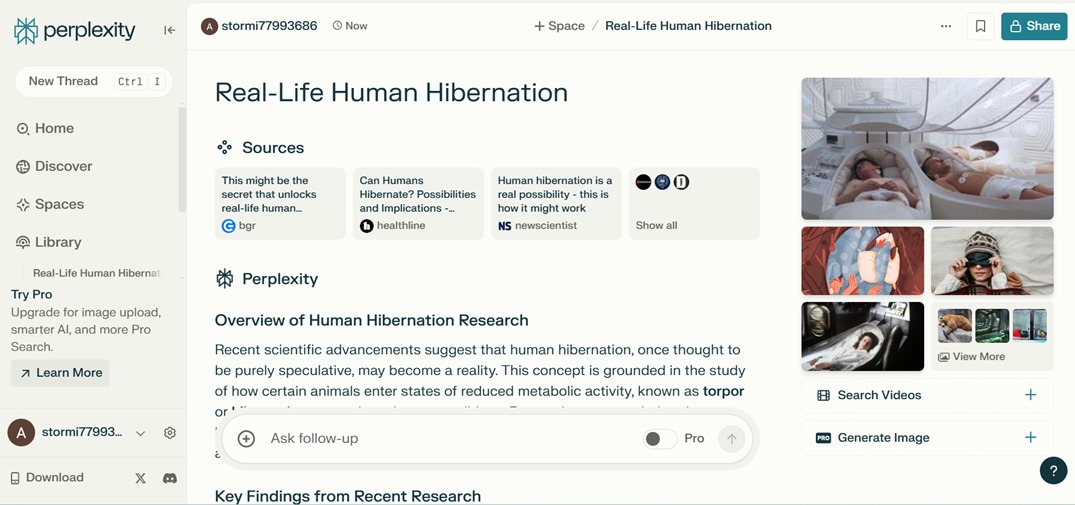The image size is (1075, 505).
Task: Bookmark this thread
Action: [980, 26]
